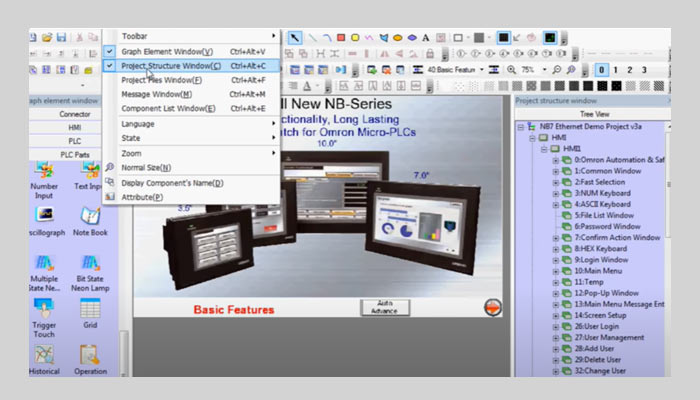The image size is (700, 400).
Task: Select the Note Book component
Action: [90, 221]
